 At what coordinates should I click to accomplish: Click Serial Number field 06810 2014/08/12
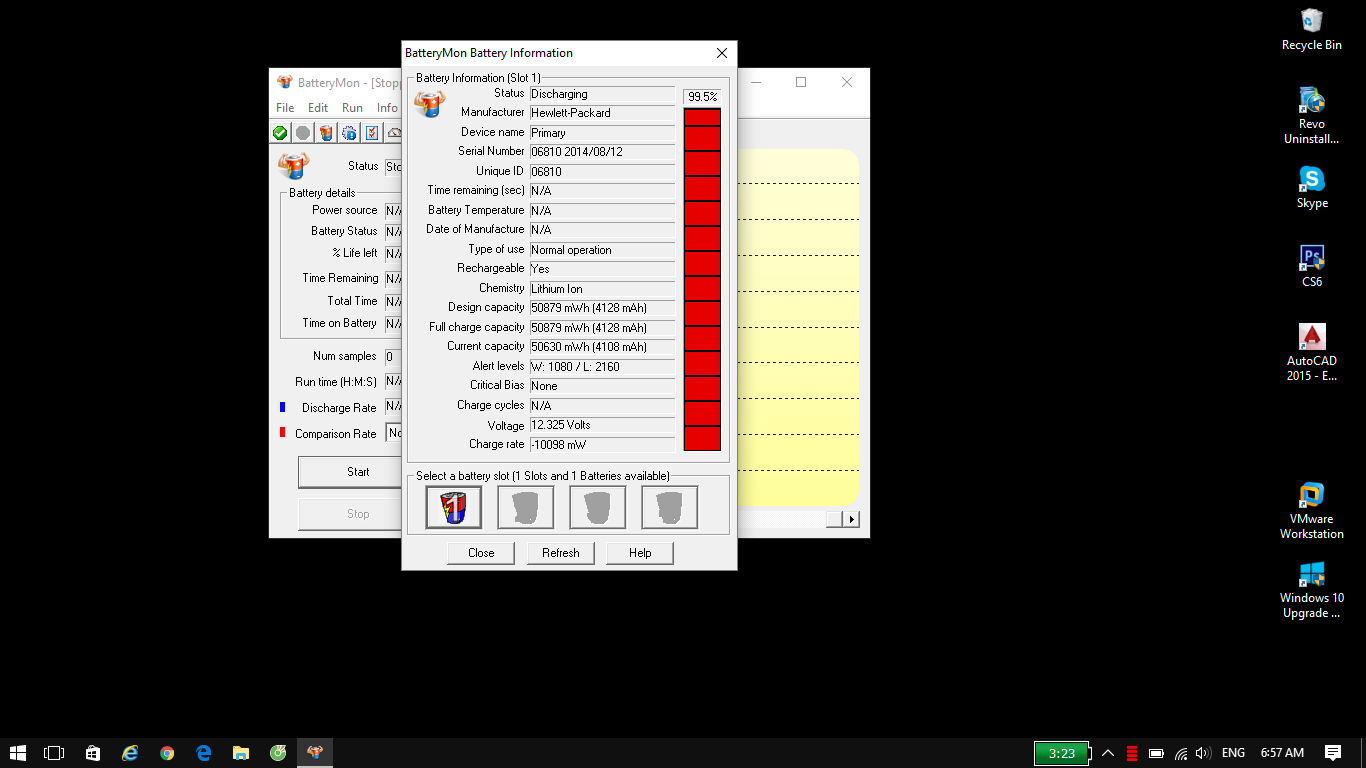[602, 152]
